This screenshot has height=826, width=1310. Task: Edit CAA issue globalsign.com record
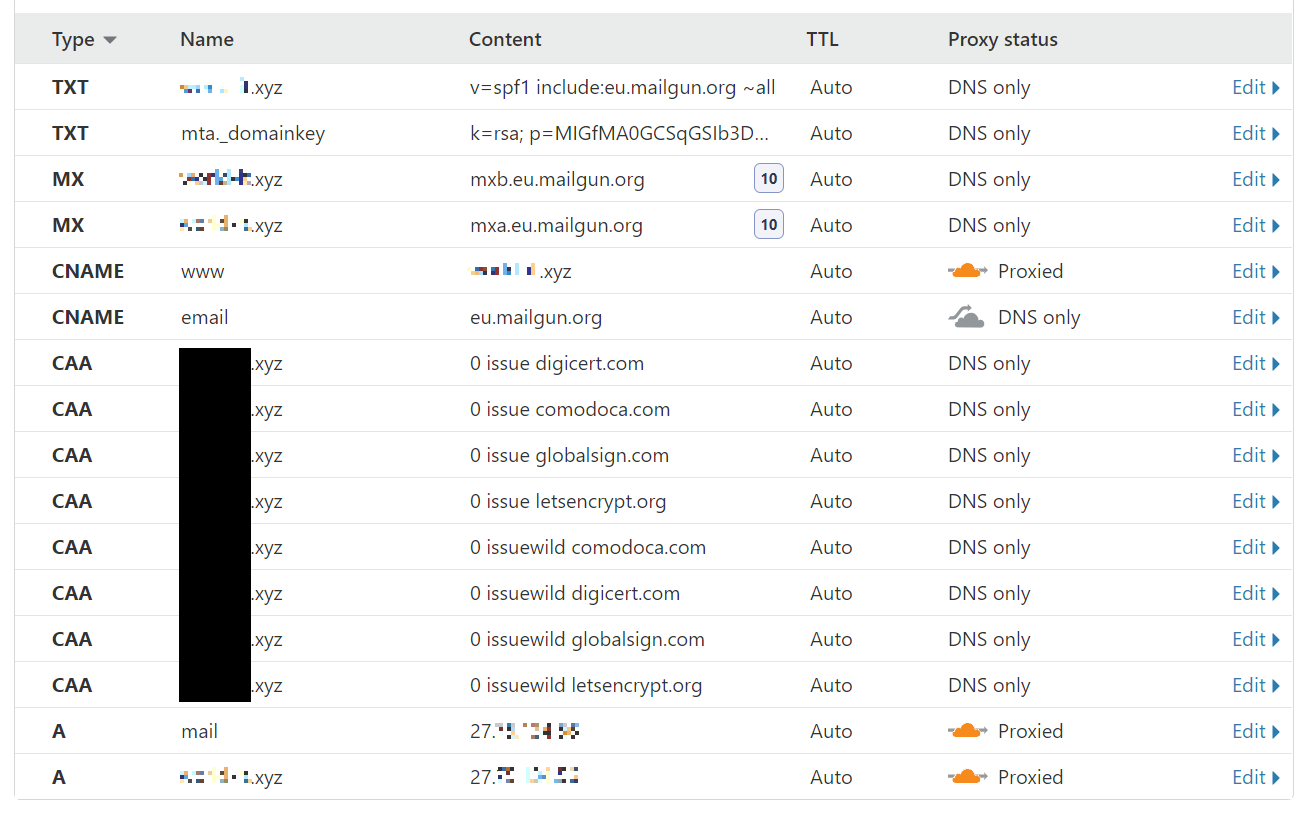pyautogui.click(x=1255, y=455)
